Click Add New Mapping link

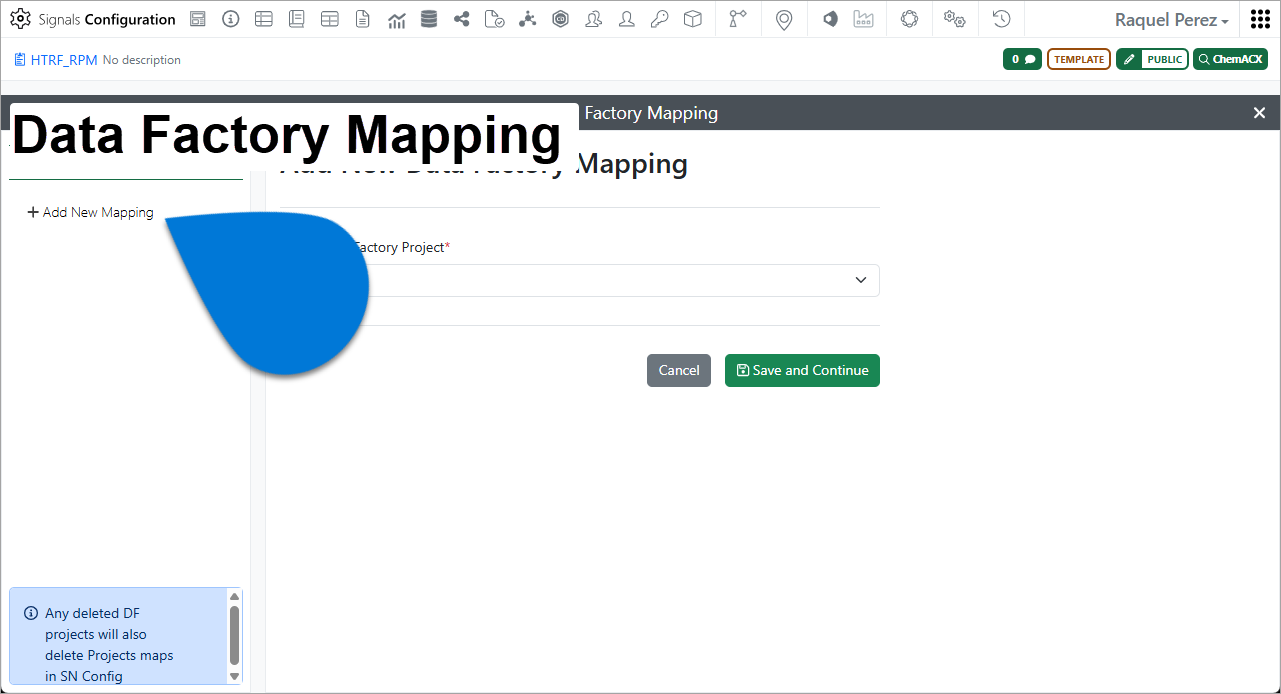tap(90, 212)
